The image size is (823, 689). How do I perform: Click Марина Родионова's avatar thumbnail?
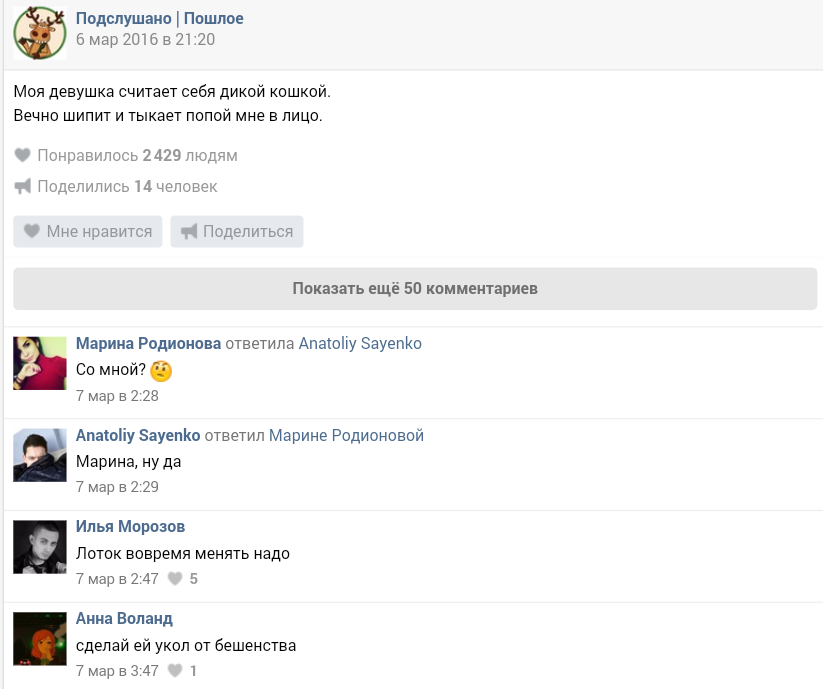[x=40, y=363]
